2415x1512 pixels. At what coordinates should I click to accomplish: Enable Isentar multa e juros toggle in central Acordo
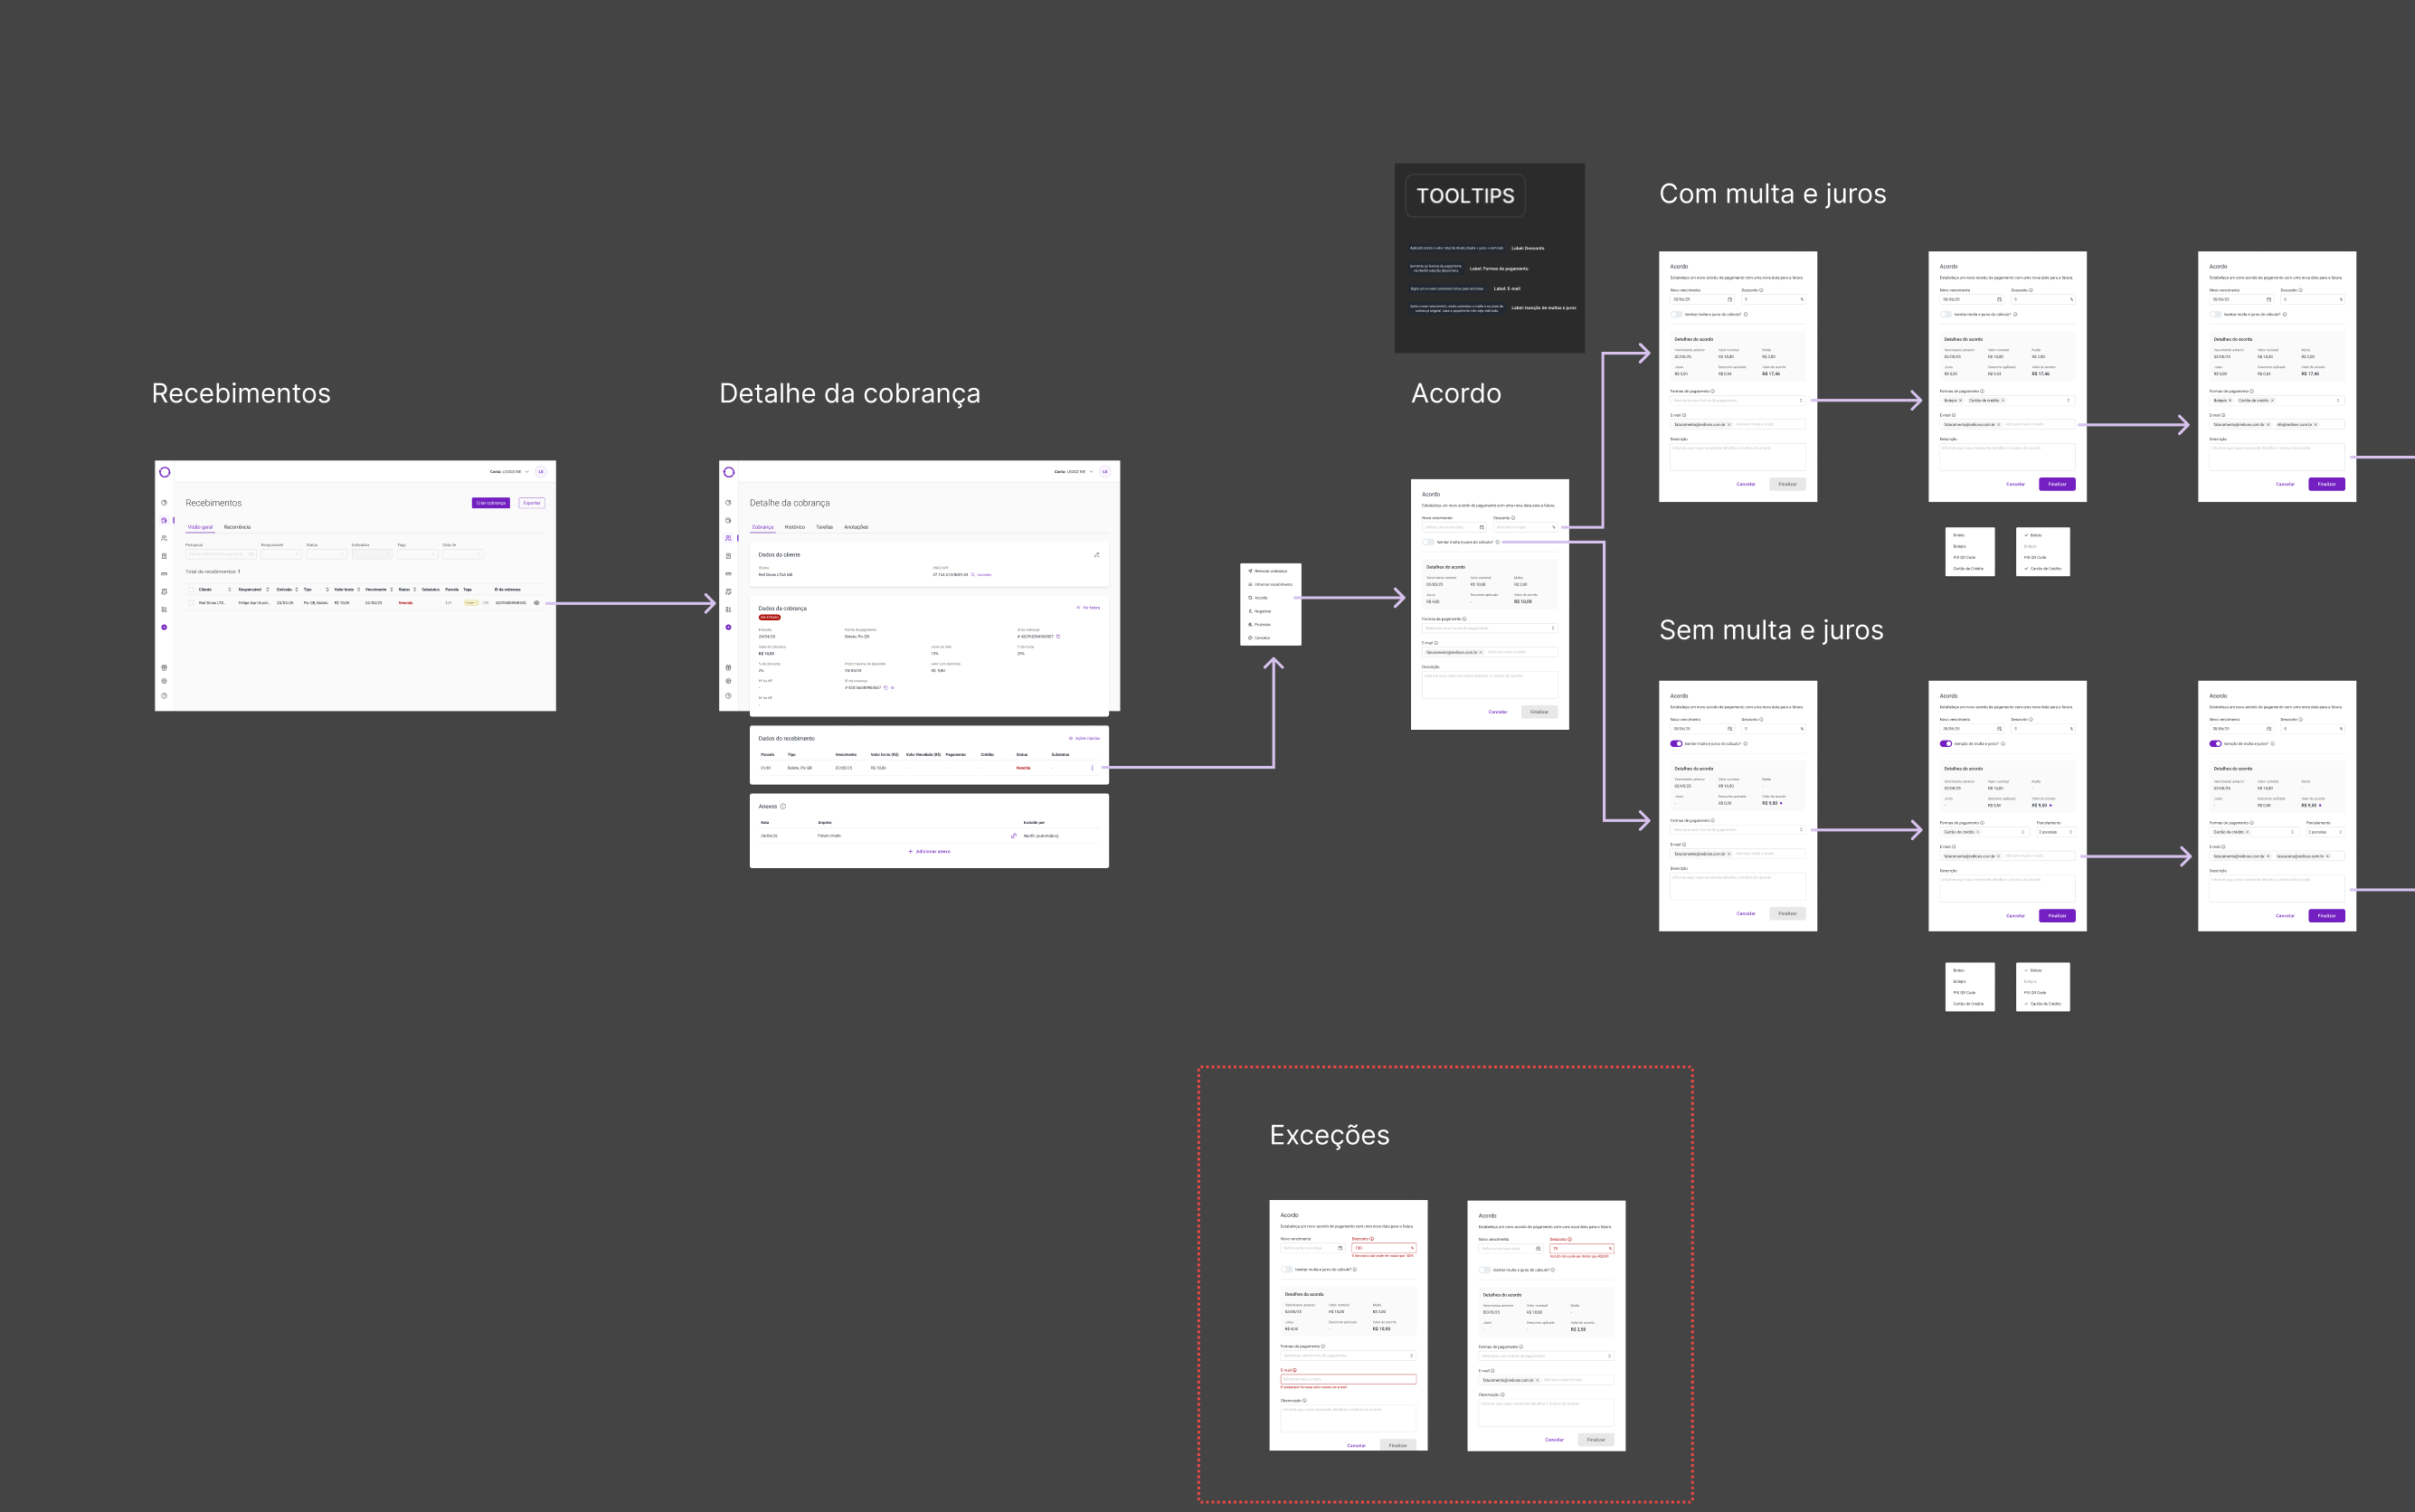click(x=1428, y=542)
